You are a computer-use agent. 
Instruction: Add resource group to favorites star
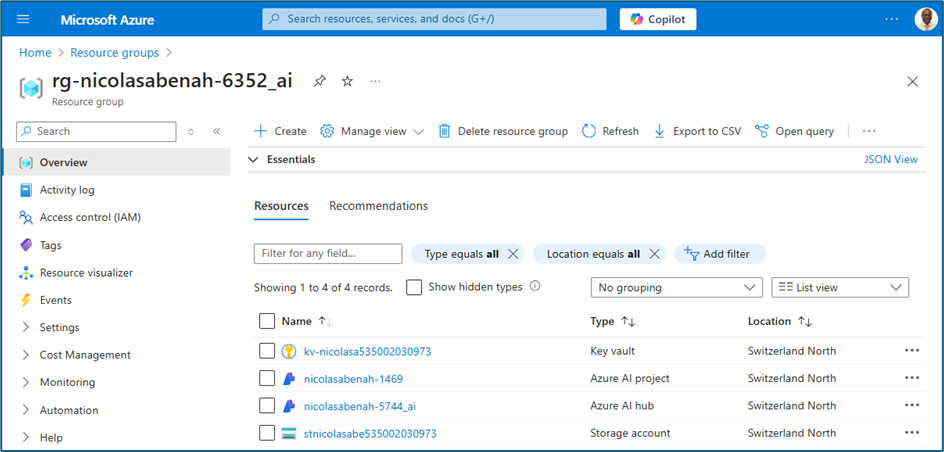347,81
